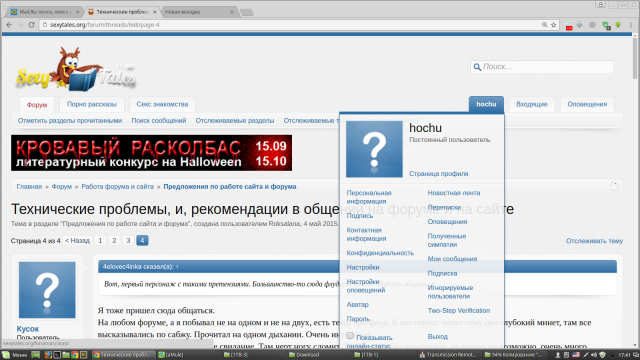Reload the page with the refresh icon
This screenshot has height=360, width=640.
tap(31, 25)
